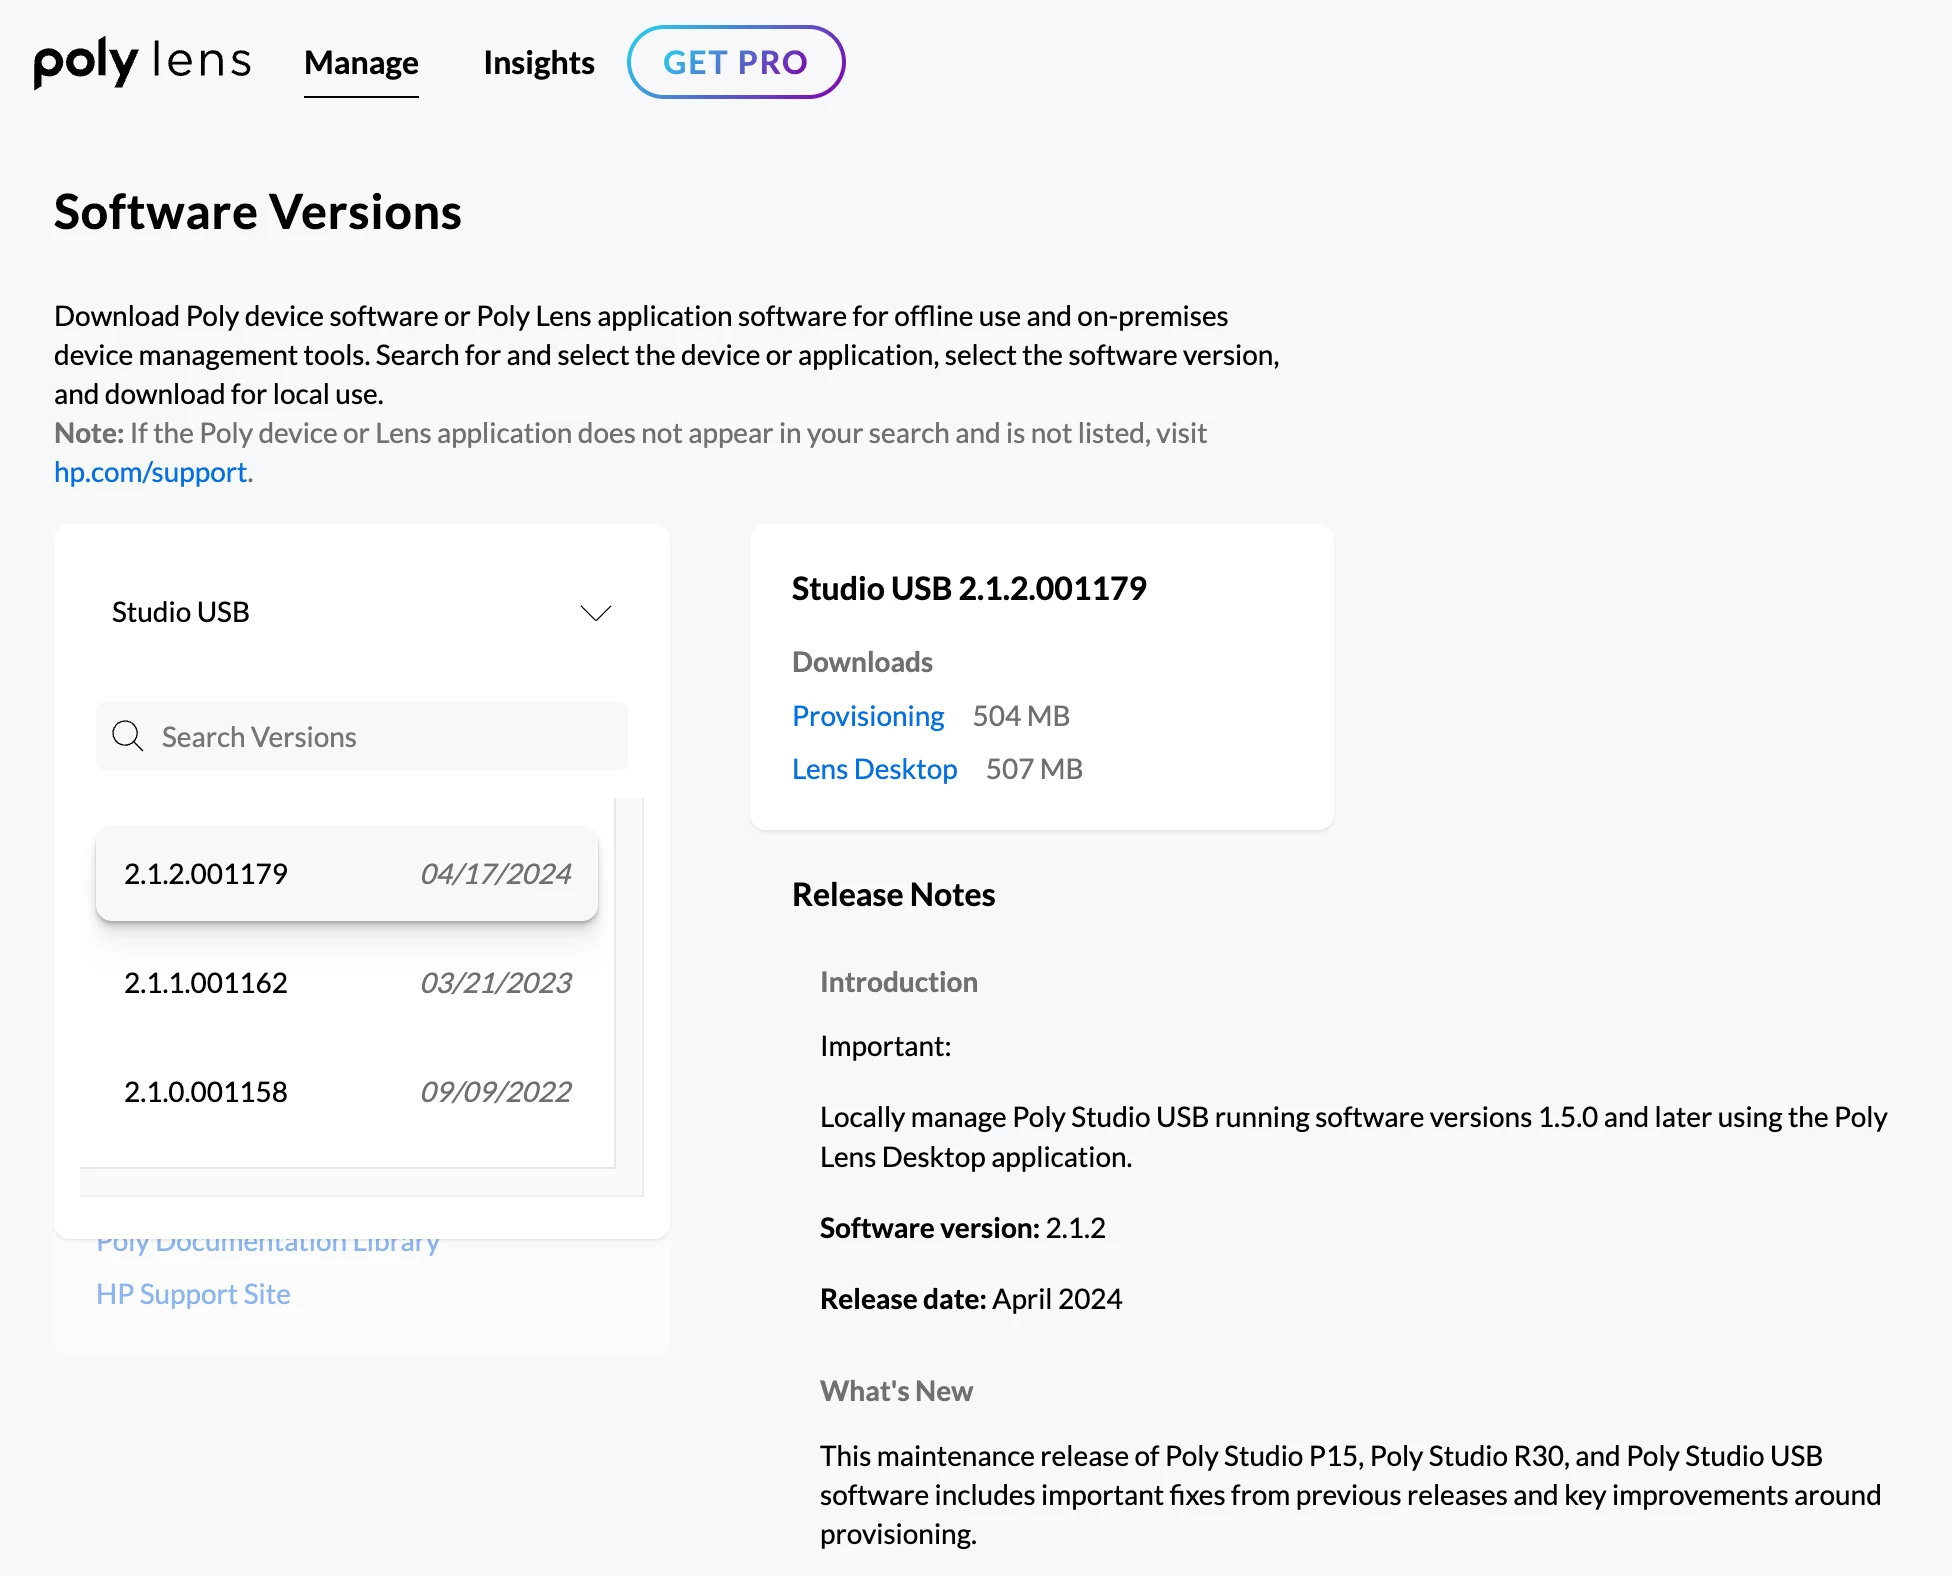Click the 04/17/2024 release date
1952x1576 pixels.
coord(496,874)
